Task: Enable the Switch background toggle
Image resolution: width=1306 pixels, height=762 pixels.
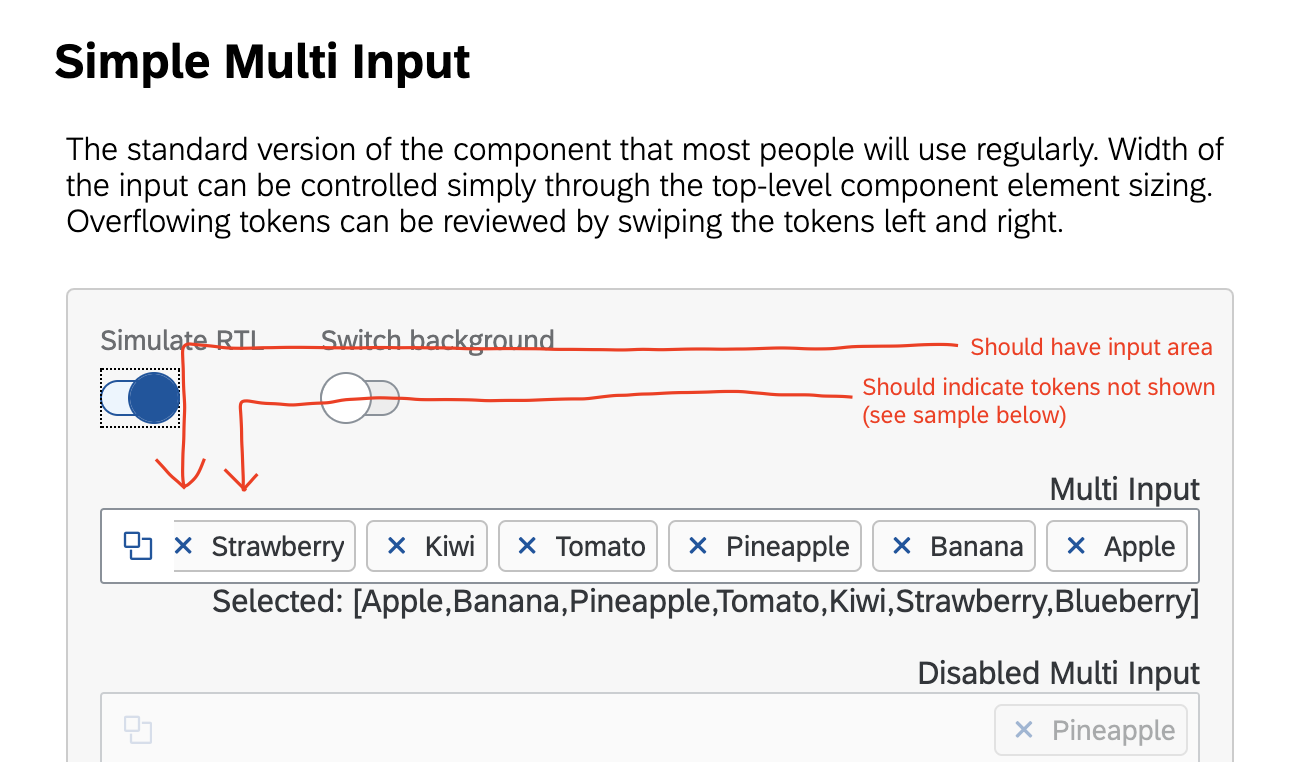Action: tap(360, 397)
